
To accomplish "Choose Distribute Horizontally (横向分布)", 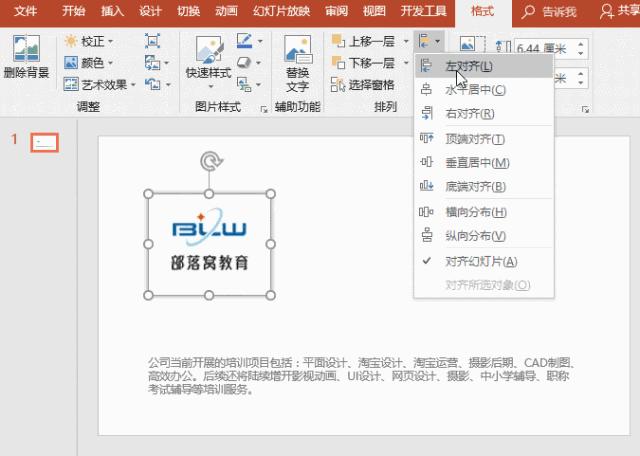I will pos(484,212).
